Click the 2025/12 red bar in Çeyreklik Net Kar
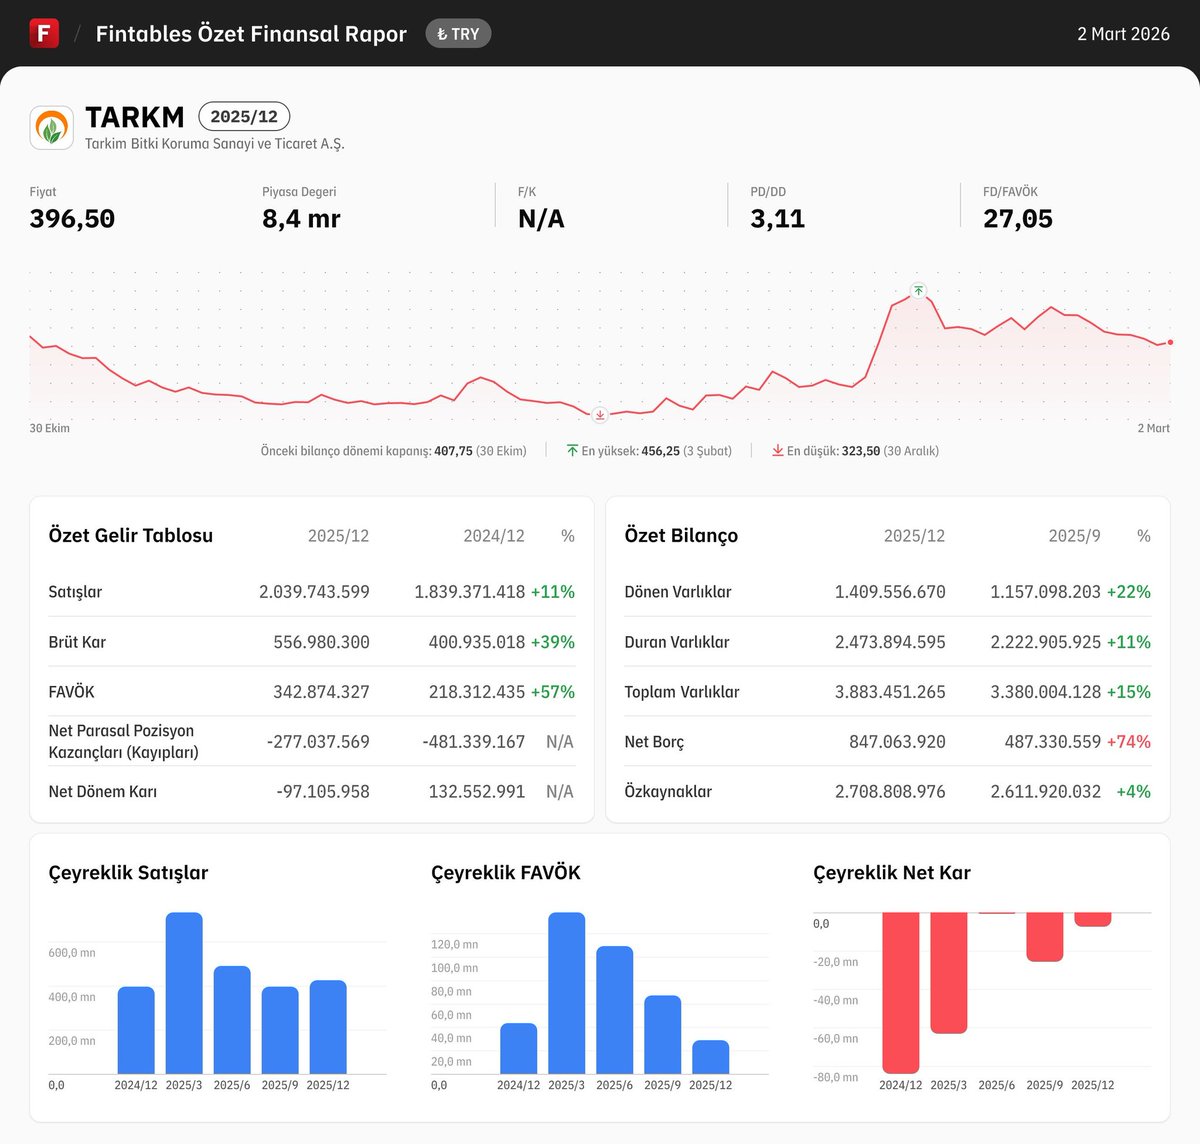Screen dimensions: 1200x1144 click(x=1093, y=919)
